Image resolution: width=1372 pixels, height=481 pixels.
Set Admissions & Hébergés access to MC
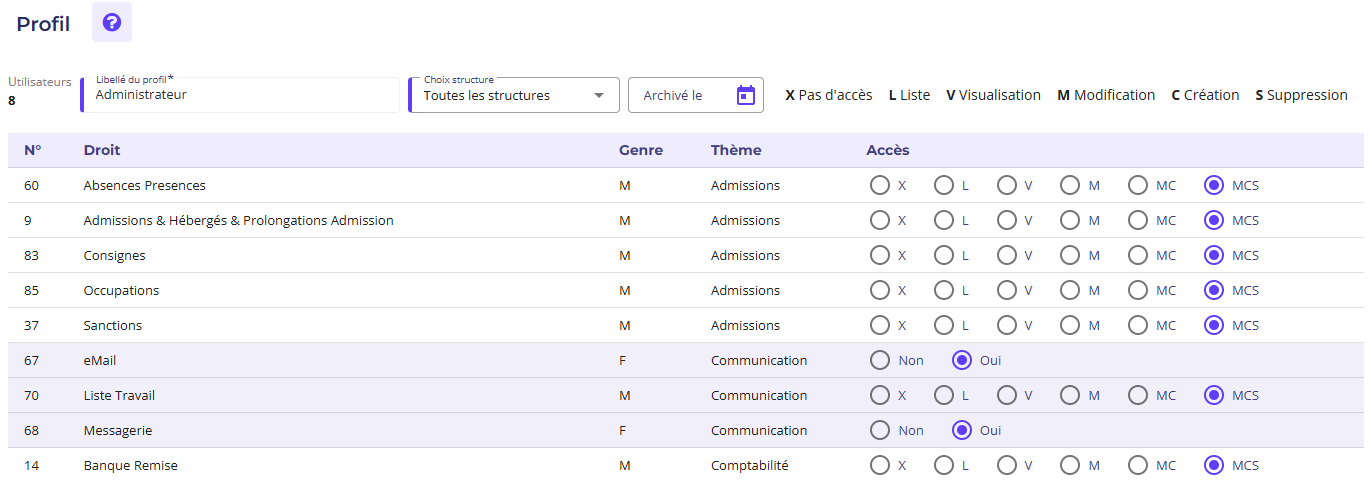click(1138, 220)
